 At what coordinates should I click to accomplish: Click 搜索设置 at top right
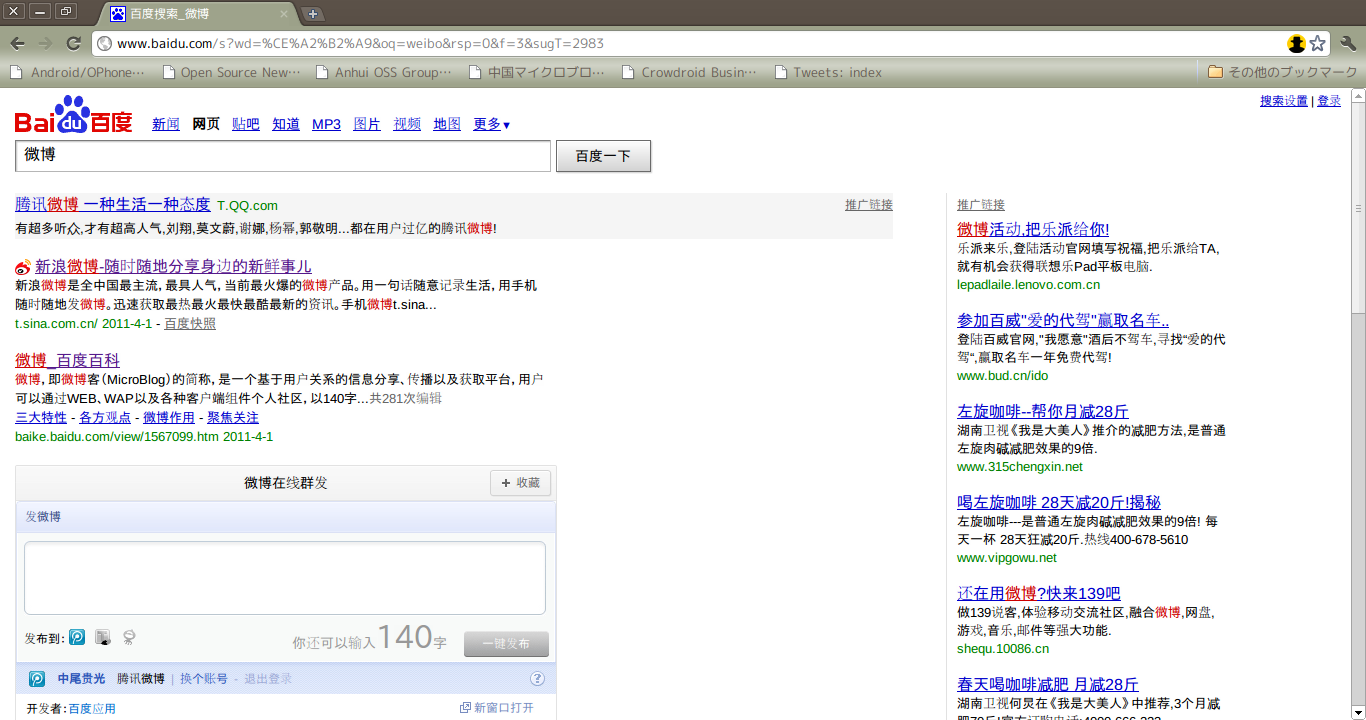click(1284, 101)
